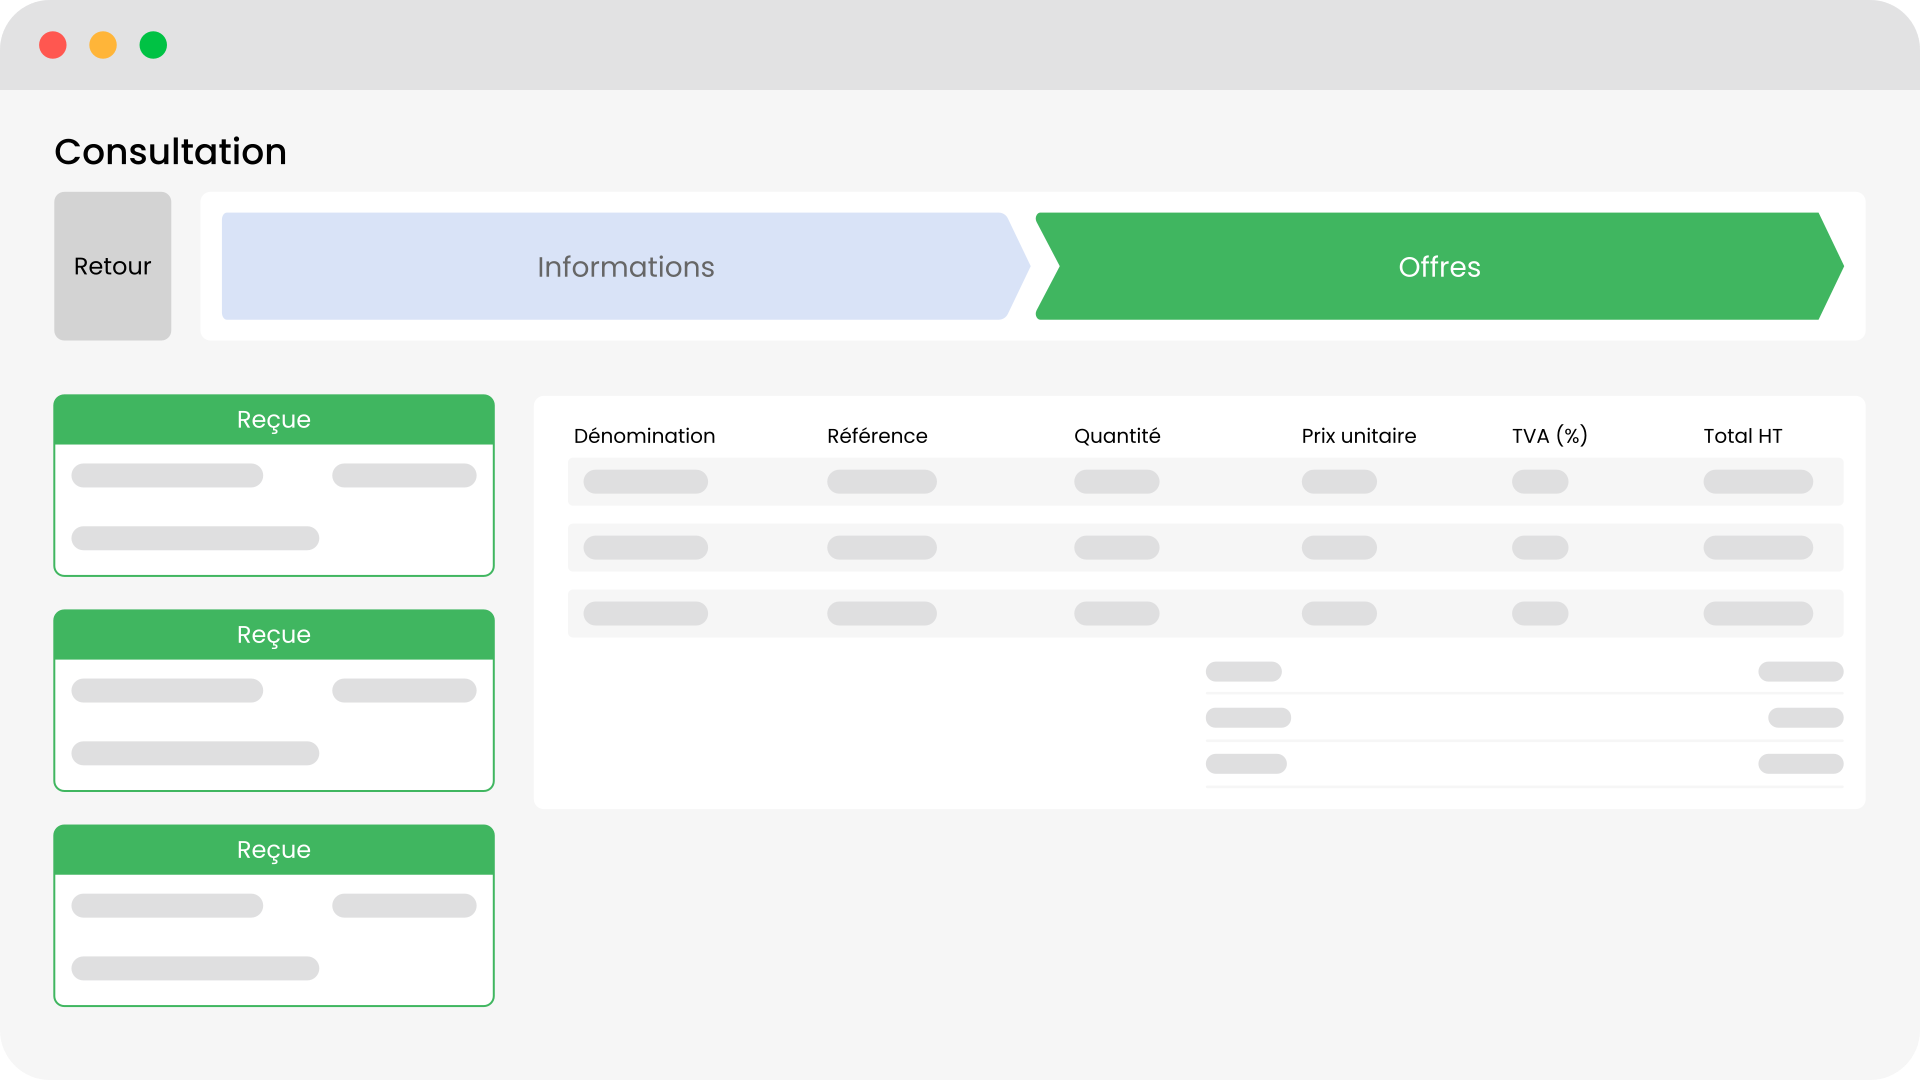Sort by Quantité column header
The image size is (1920, 1080).
1117,436
